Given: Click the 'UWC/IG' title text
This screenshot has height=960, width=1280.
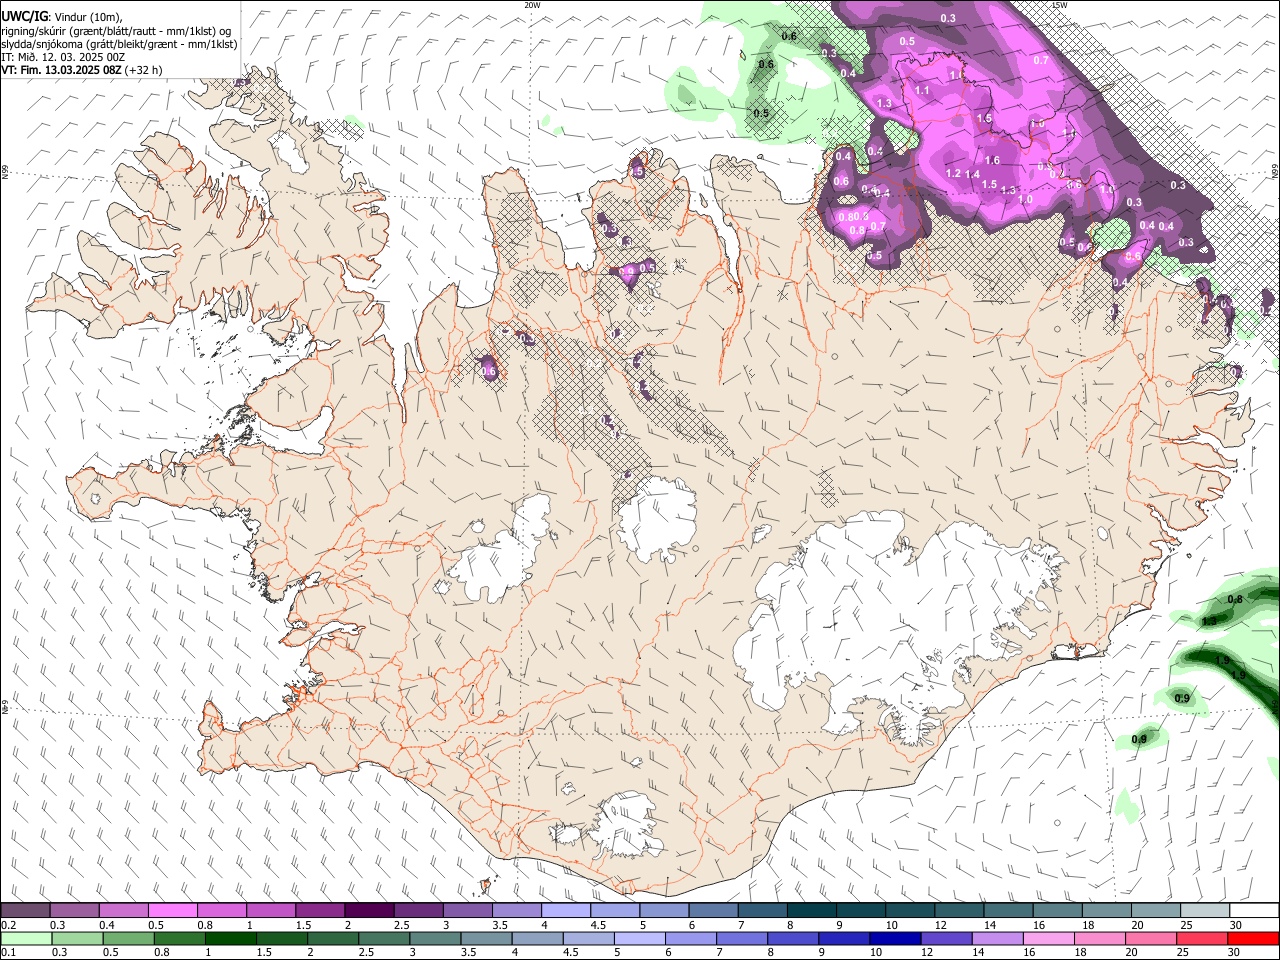Looking at the screenshot, I should coord(25,17).
